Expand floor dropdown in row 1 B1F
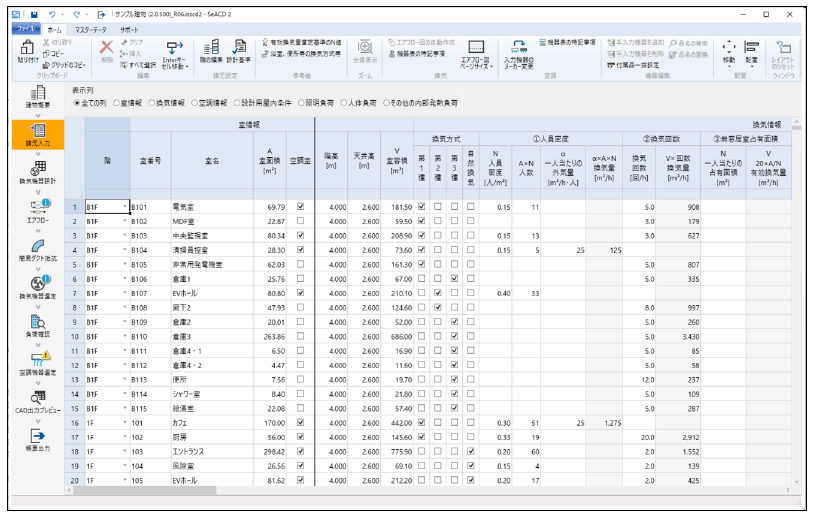The height and width of the screenshot is (516, 816). pyautogui.click(x=125, y=207)
